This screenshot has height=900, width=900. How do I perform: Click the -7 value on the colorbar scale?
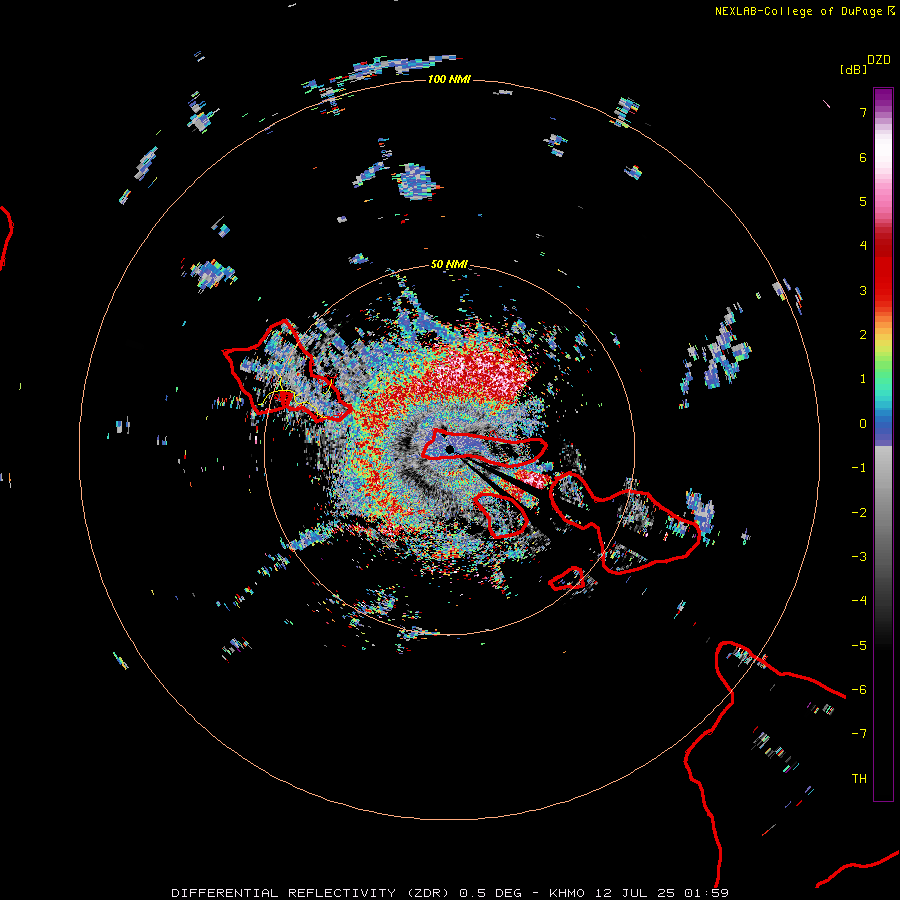859,734
